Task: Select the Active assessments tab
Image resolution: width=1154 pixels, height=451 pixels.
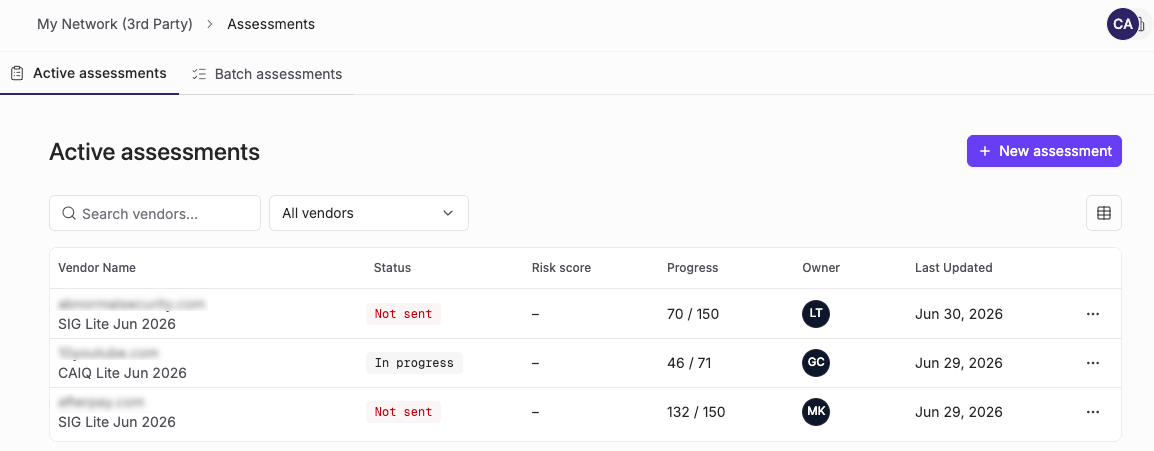Action: pos(89,74)
